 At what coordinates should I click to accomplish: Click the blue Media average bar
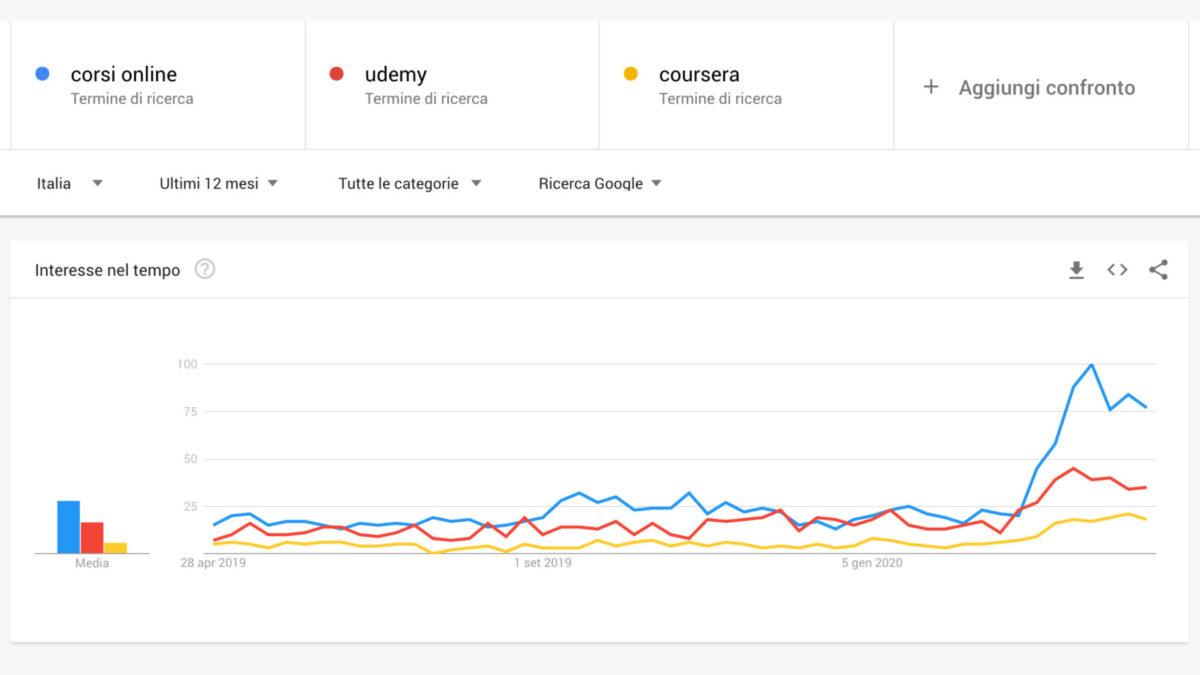click(69, 527)
